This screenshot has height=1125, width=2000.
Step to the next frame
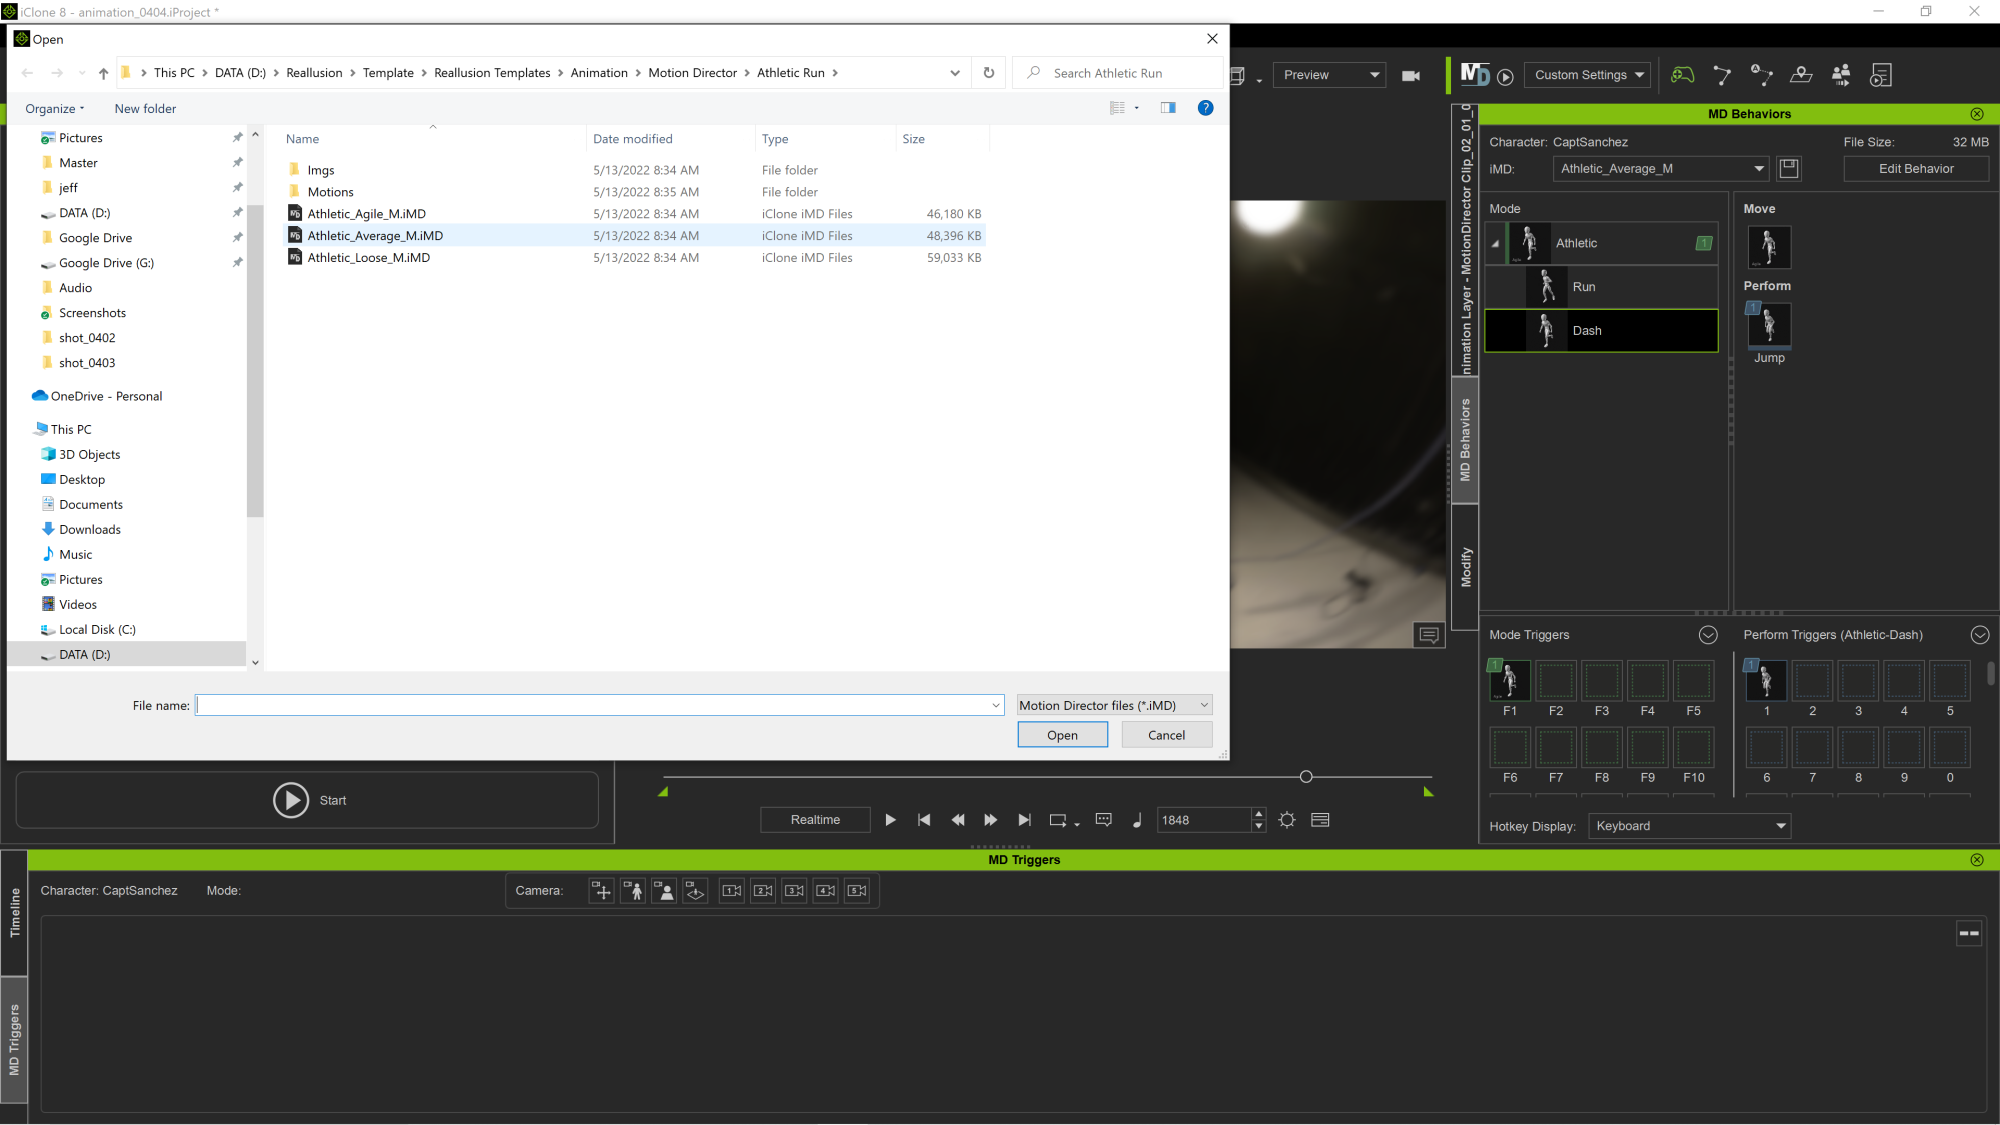(x=990, y=820)
